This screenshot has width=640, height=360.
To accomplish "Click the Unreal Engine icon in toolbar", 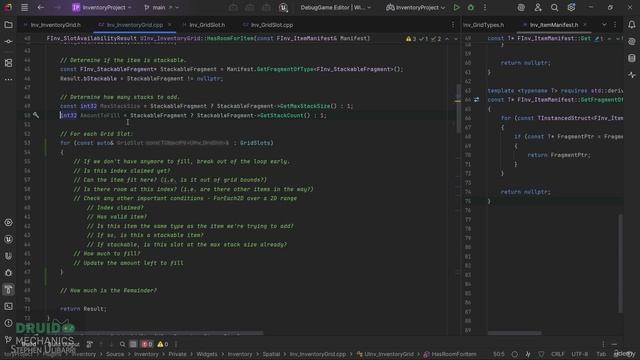I will coord(283,7).
